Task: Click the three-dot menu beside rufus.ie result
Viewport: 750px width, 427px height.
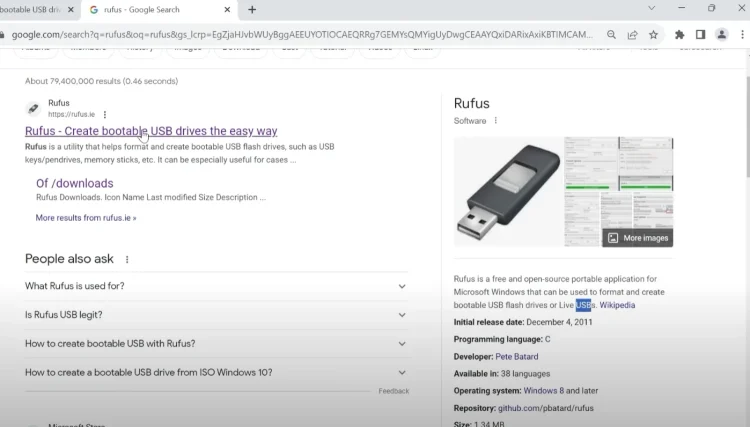Action: point(105,115)
